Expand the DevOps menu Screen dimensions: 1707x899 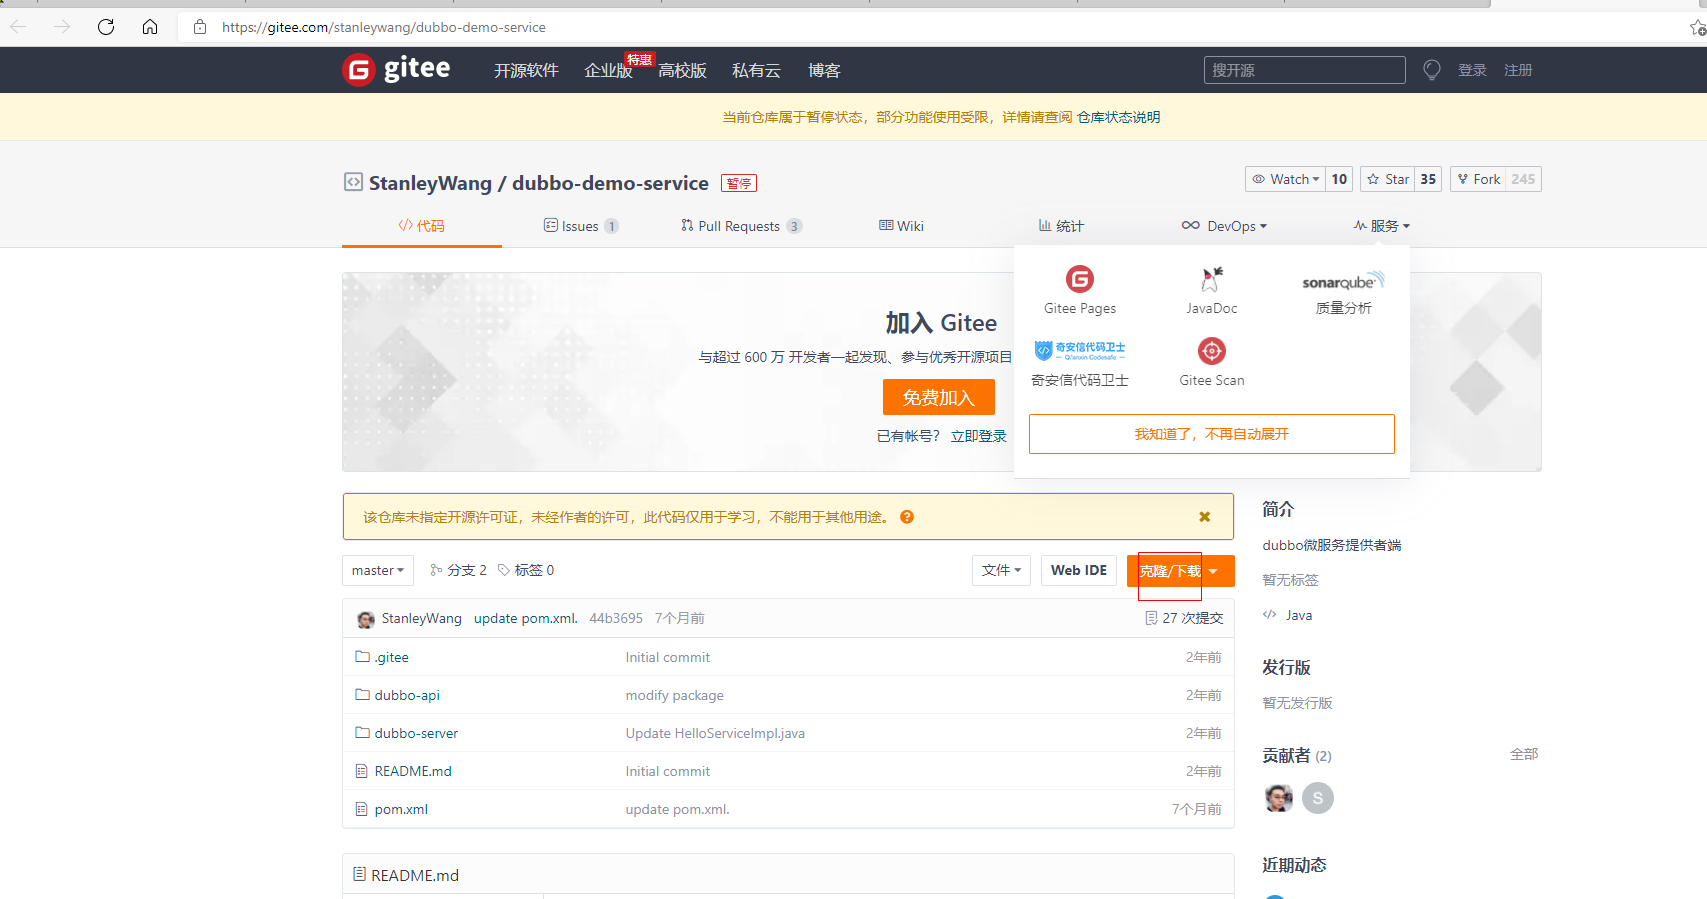point(1224,226)
